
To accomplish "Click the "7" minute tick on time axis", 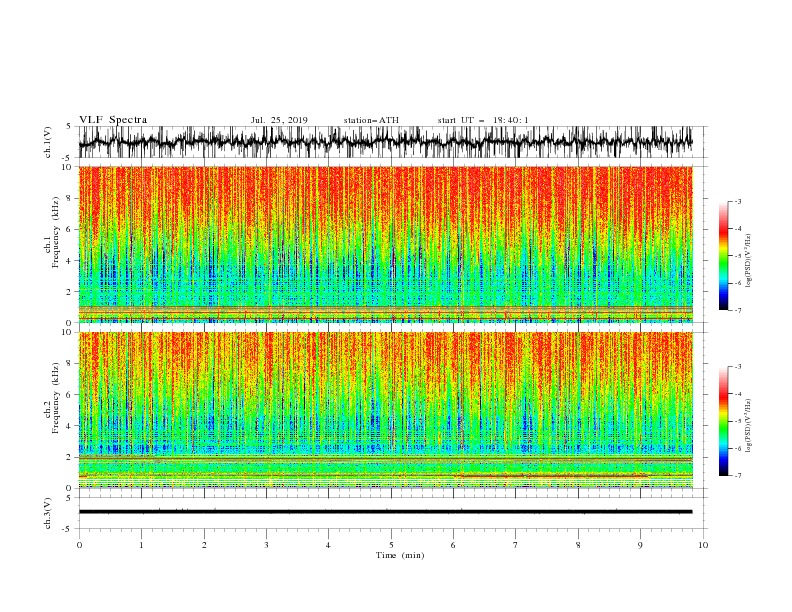I will point(516,545).
